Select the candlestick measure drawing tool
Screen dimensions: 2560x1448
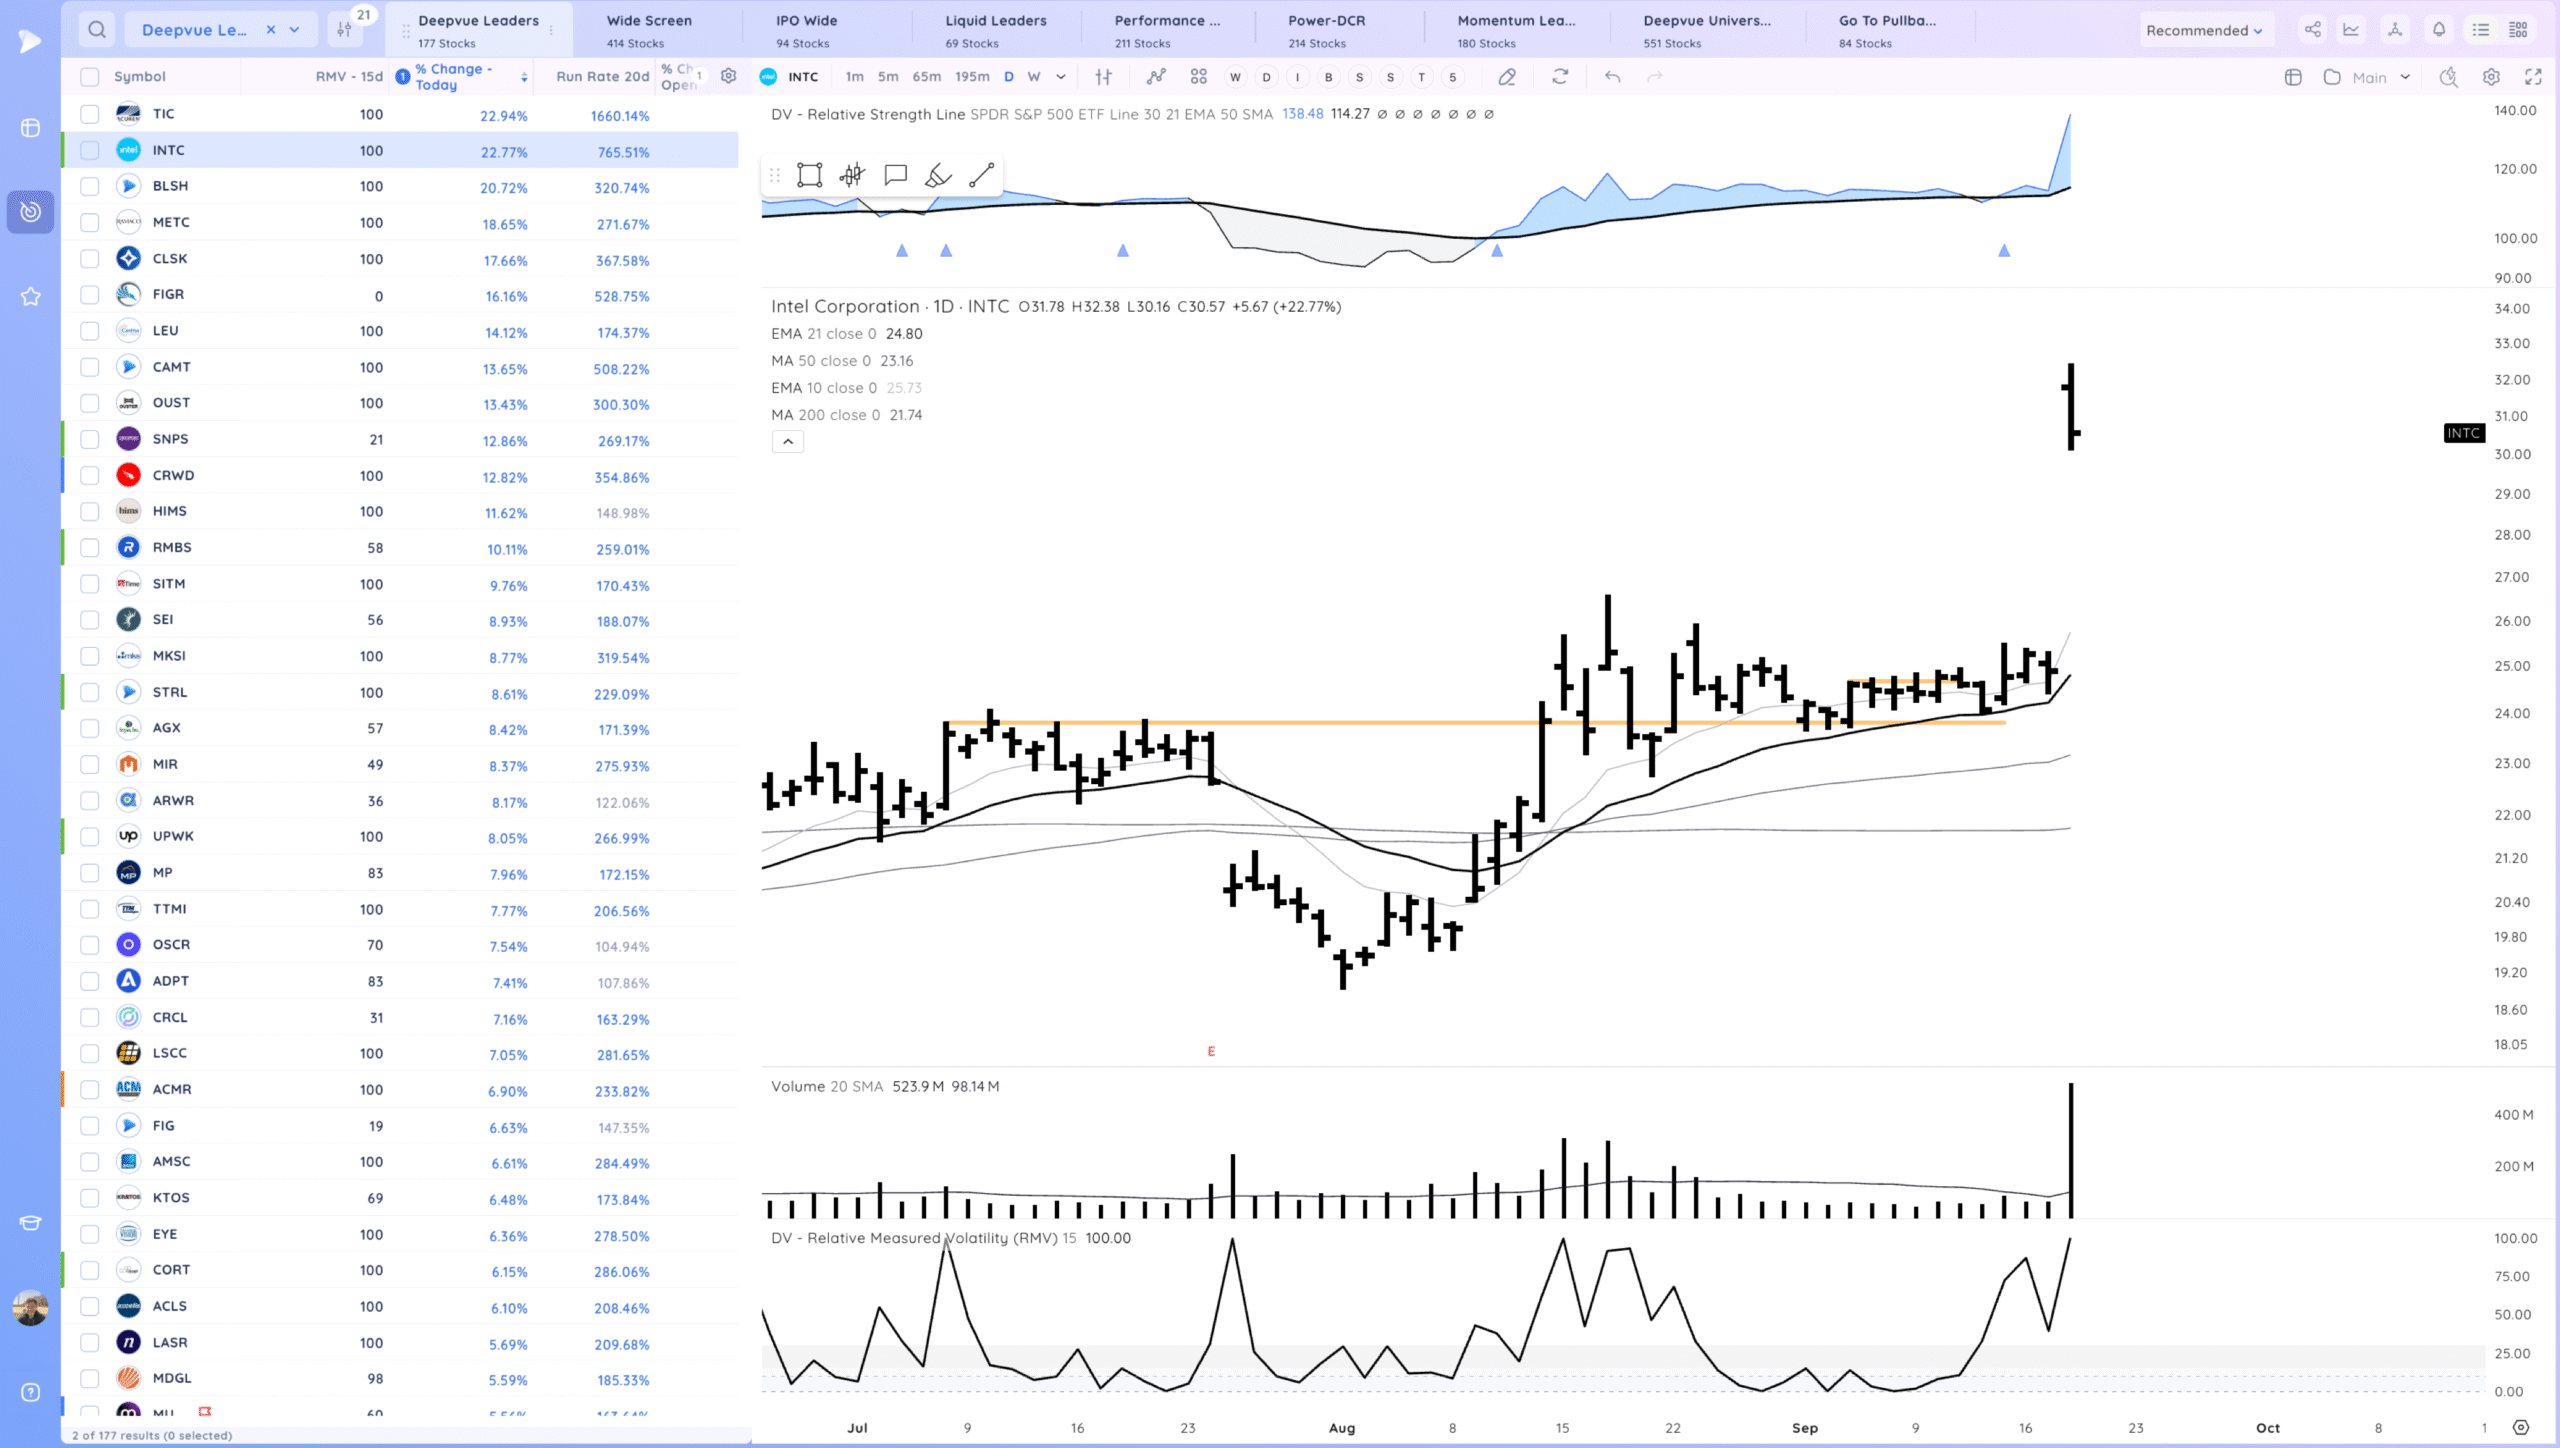(x=852, y=176)
